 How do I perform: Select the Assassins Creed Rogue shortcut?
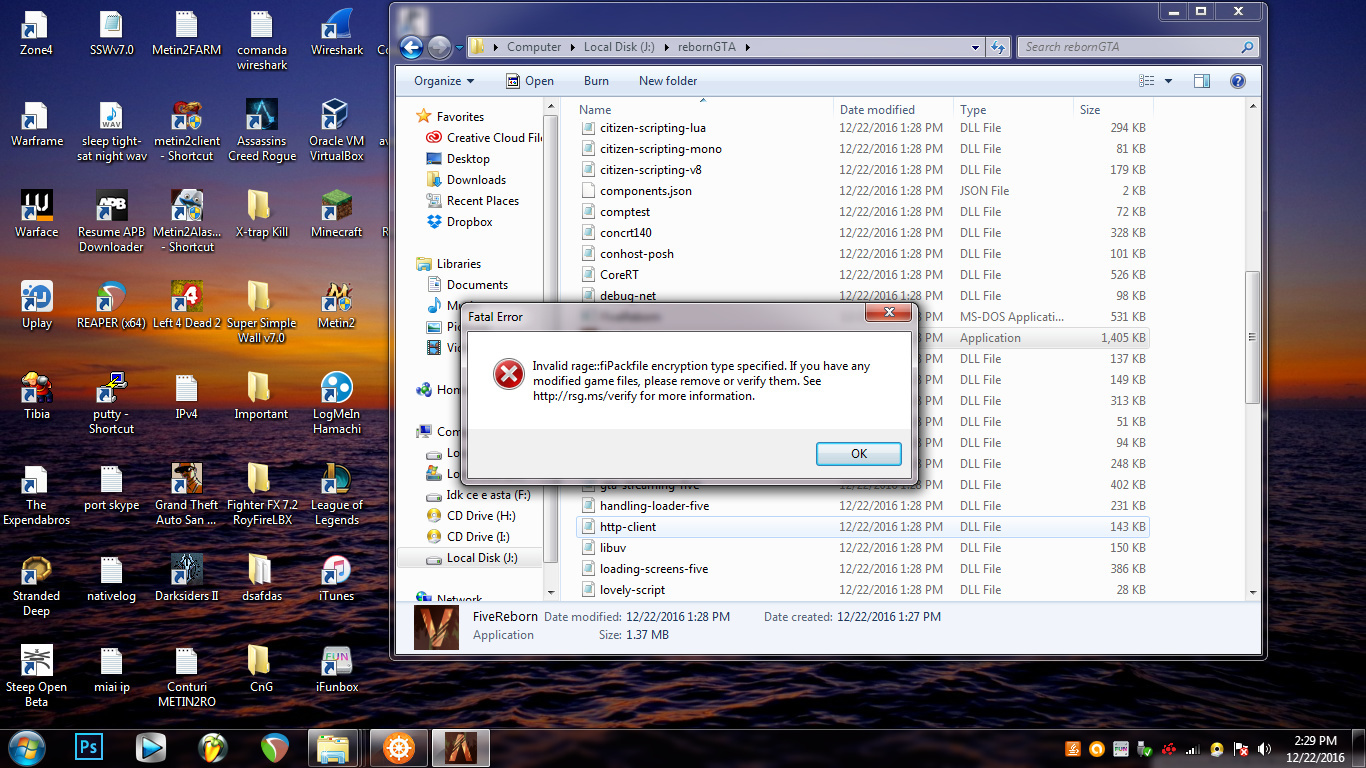(262, 130)
